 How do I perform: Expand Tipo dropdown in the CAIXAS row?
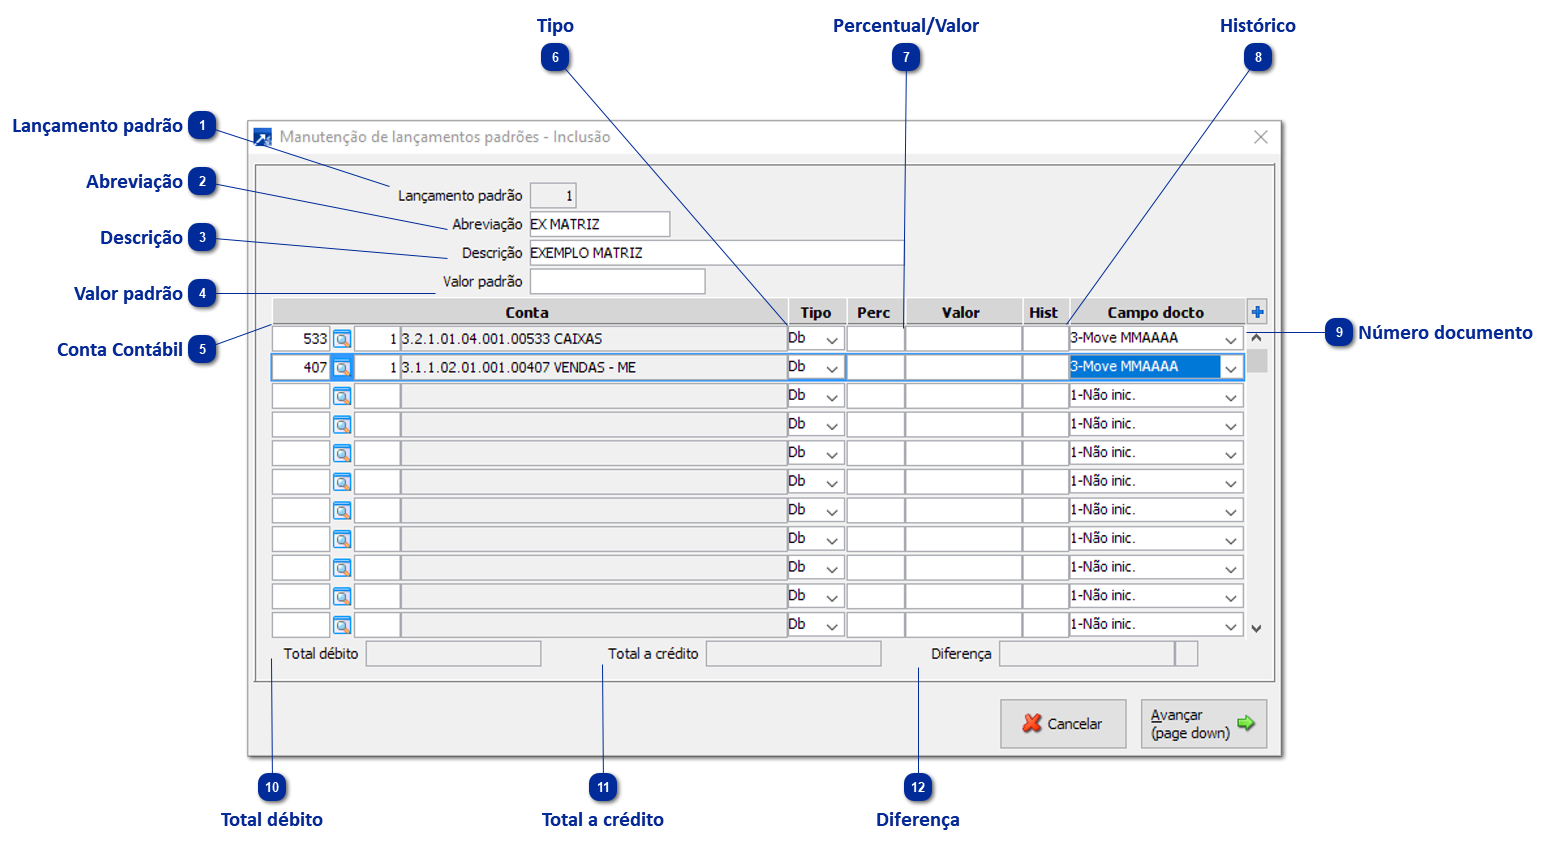click(x=832, y=340)
